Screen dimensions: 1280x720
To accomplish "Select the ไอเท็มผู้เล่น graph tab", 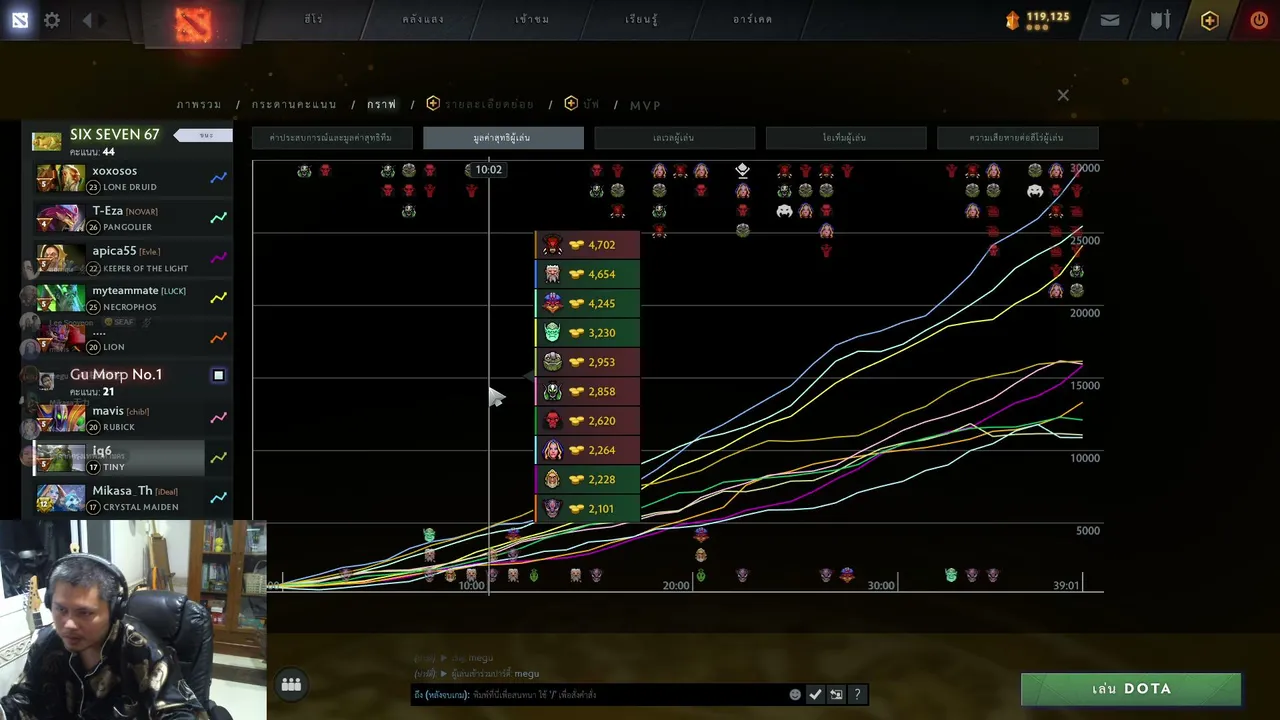I will tap(845, 138).
